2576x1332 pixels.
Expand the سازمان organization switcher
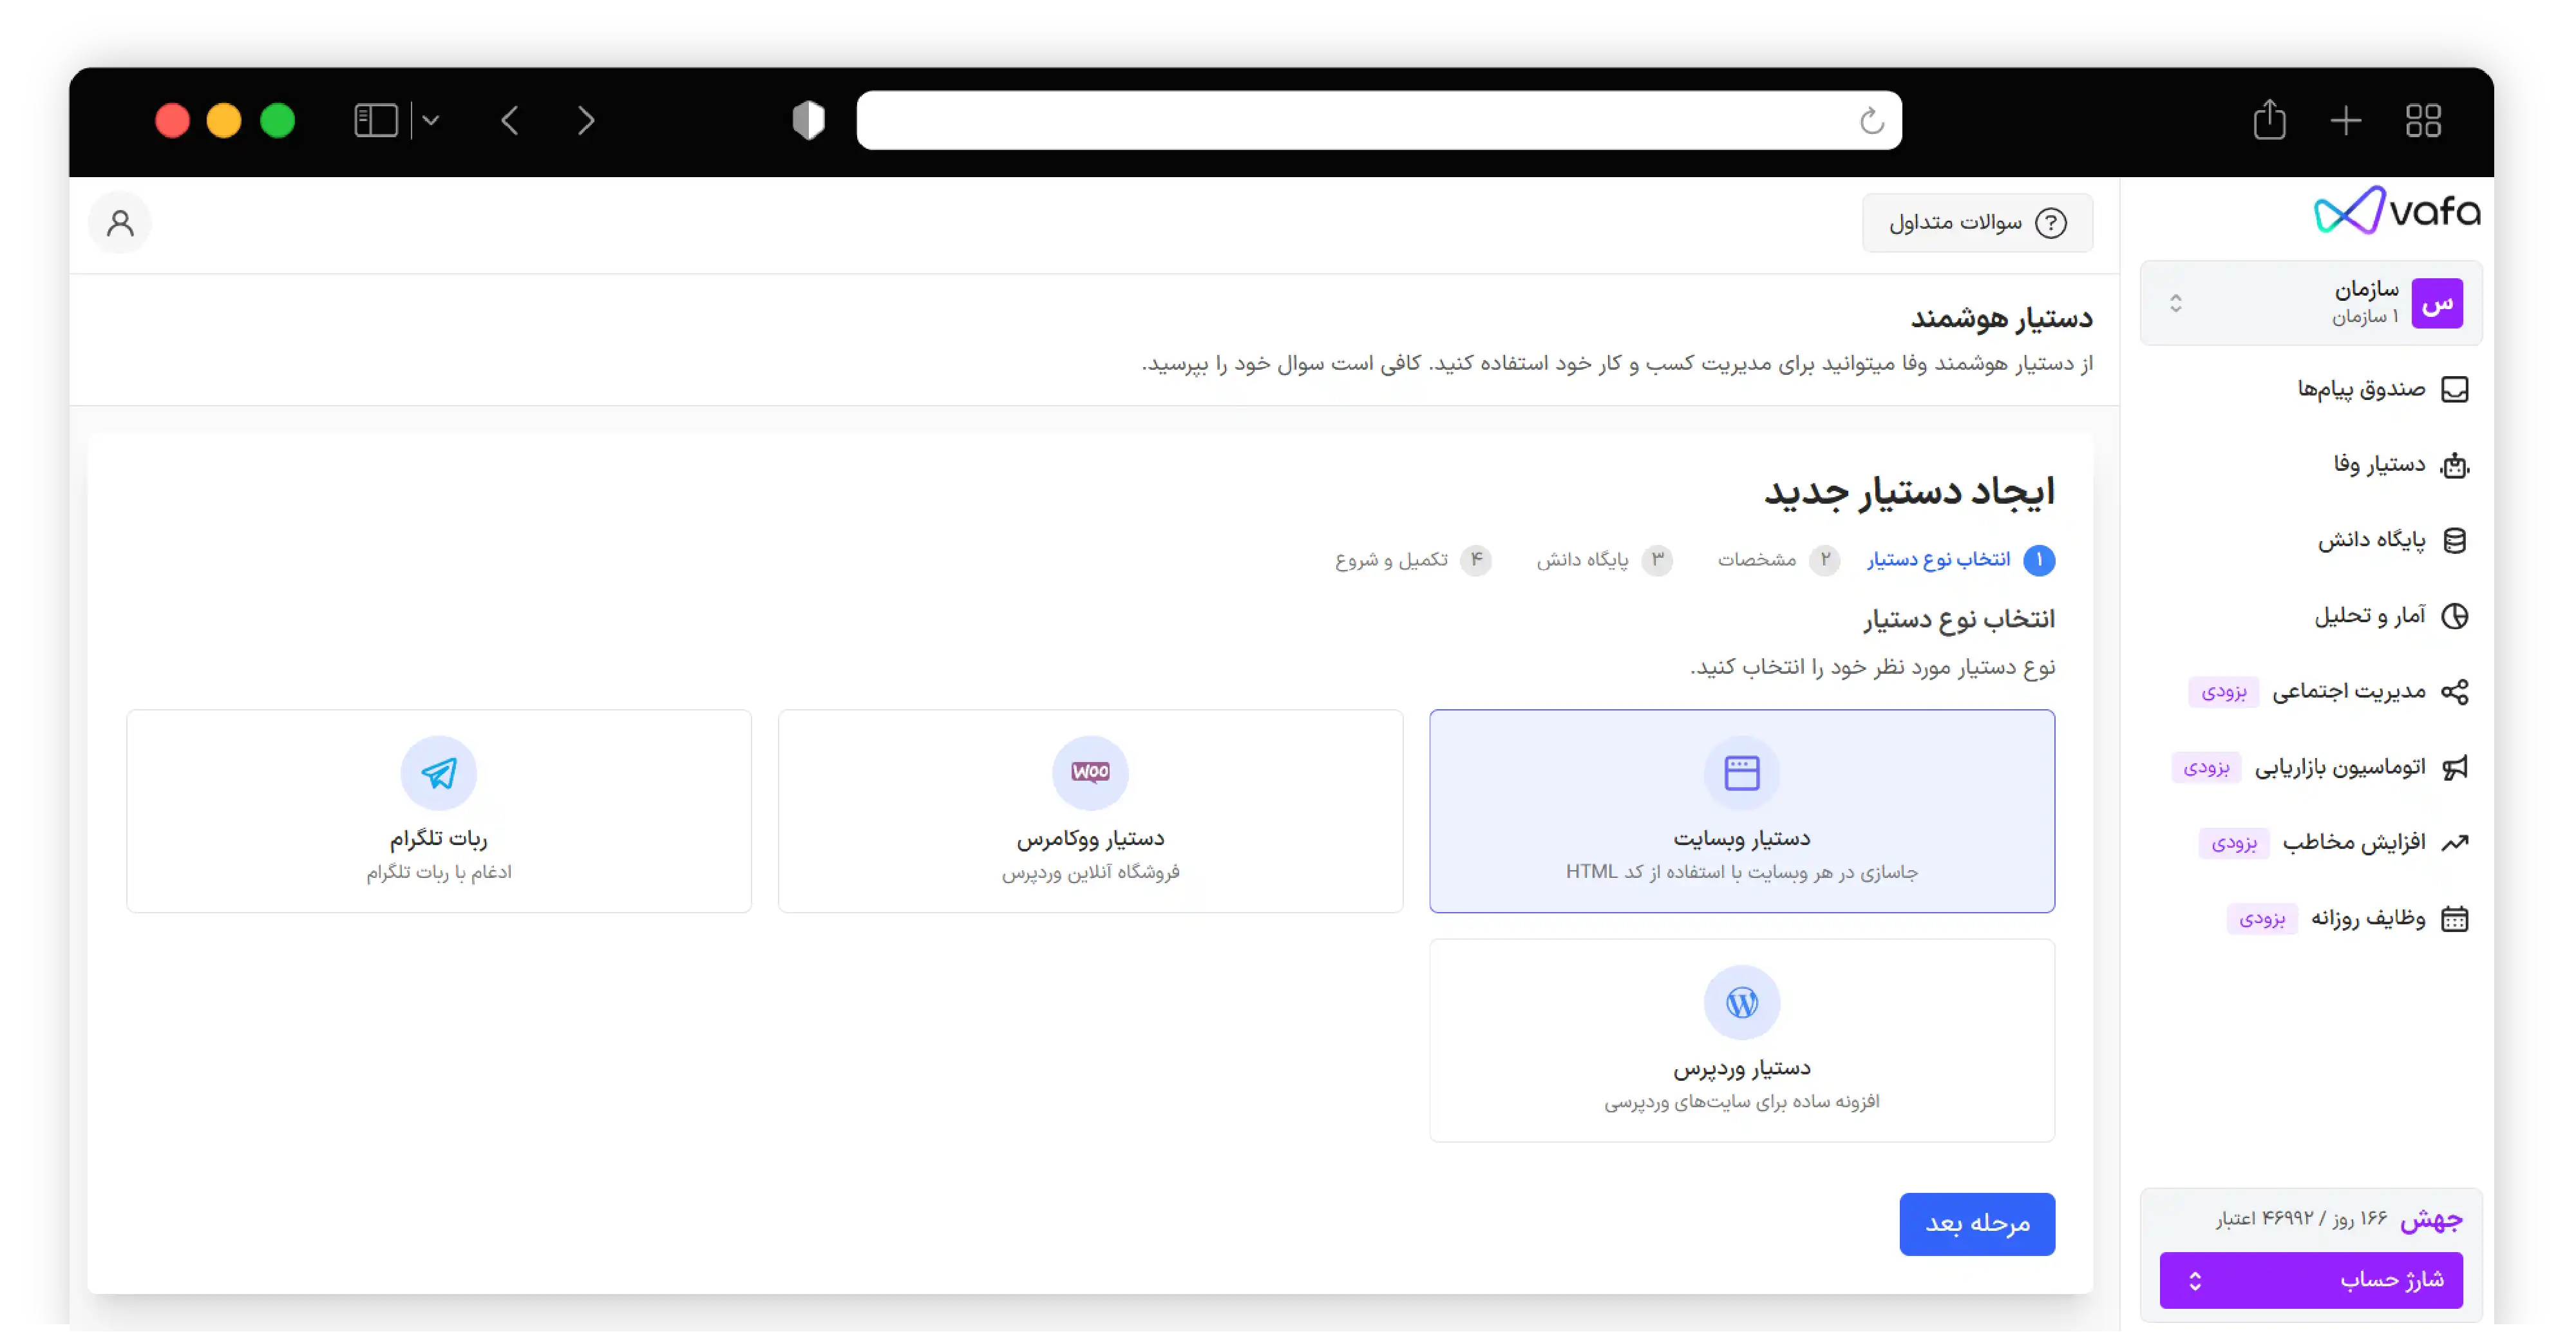[2311, 303]
